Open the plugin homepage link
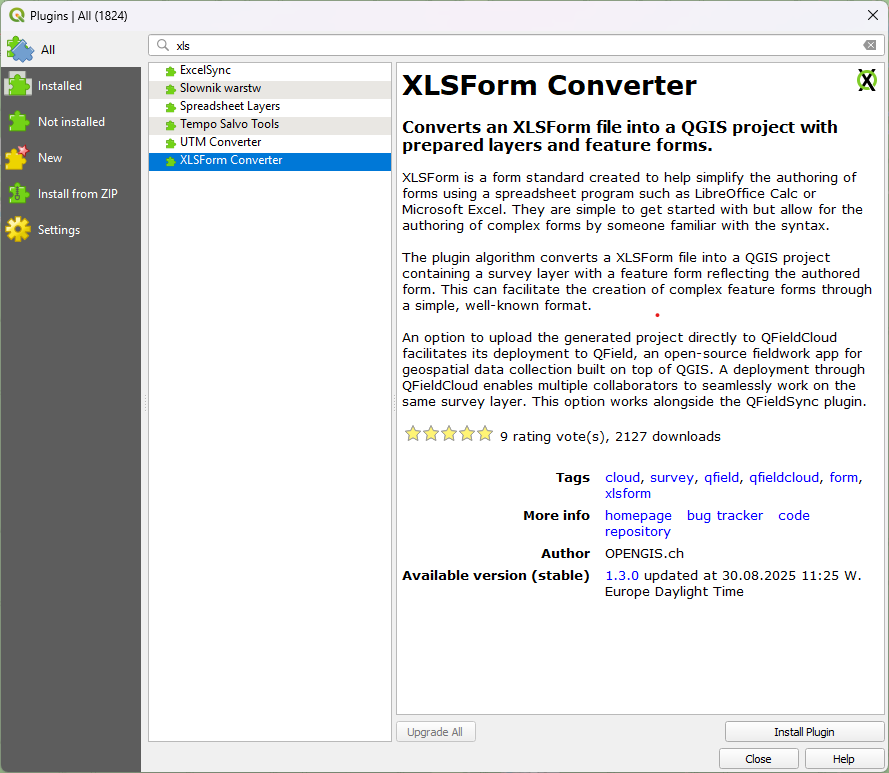 point(638,515)
